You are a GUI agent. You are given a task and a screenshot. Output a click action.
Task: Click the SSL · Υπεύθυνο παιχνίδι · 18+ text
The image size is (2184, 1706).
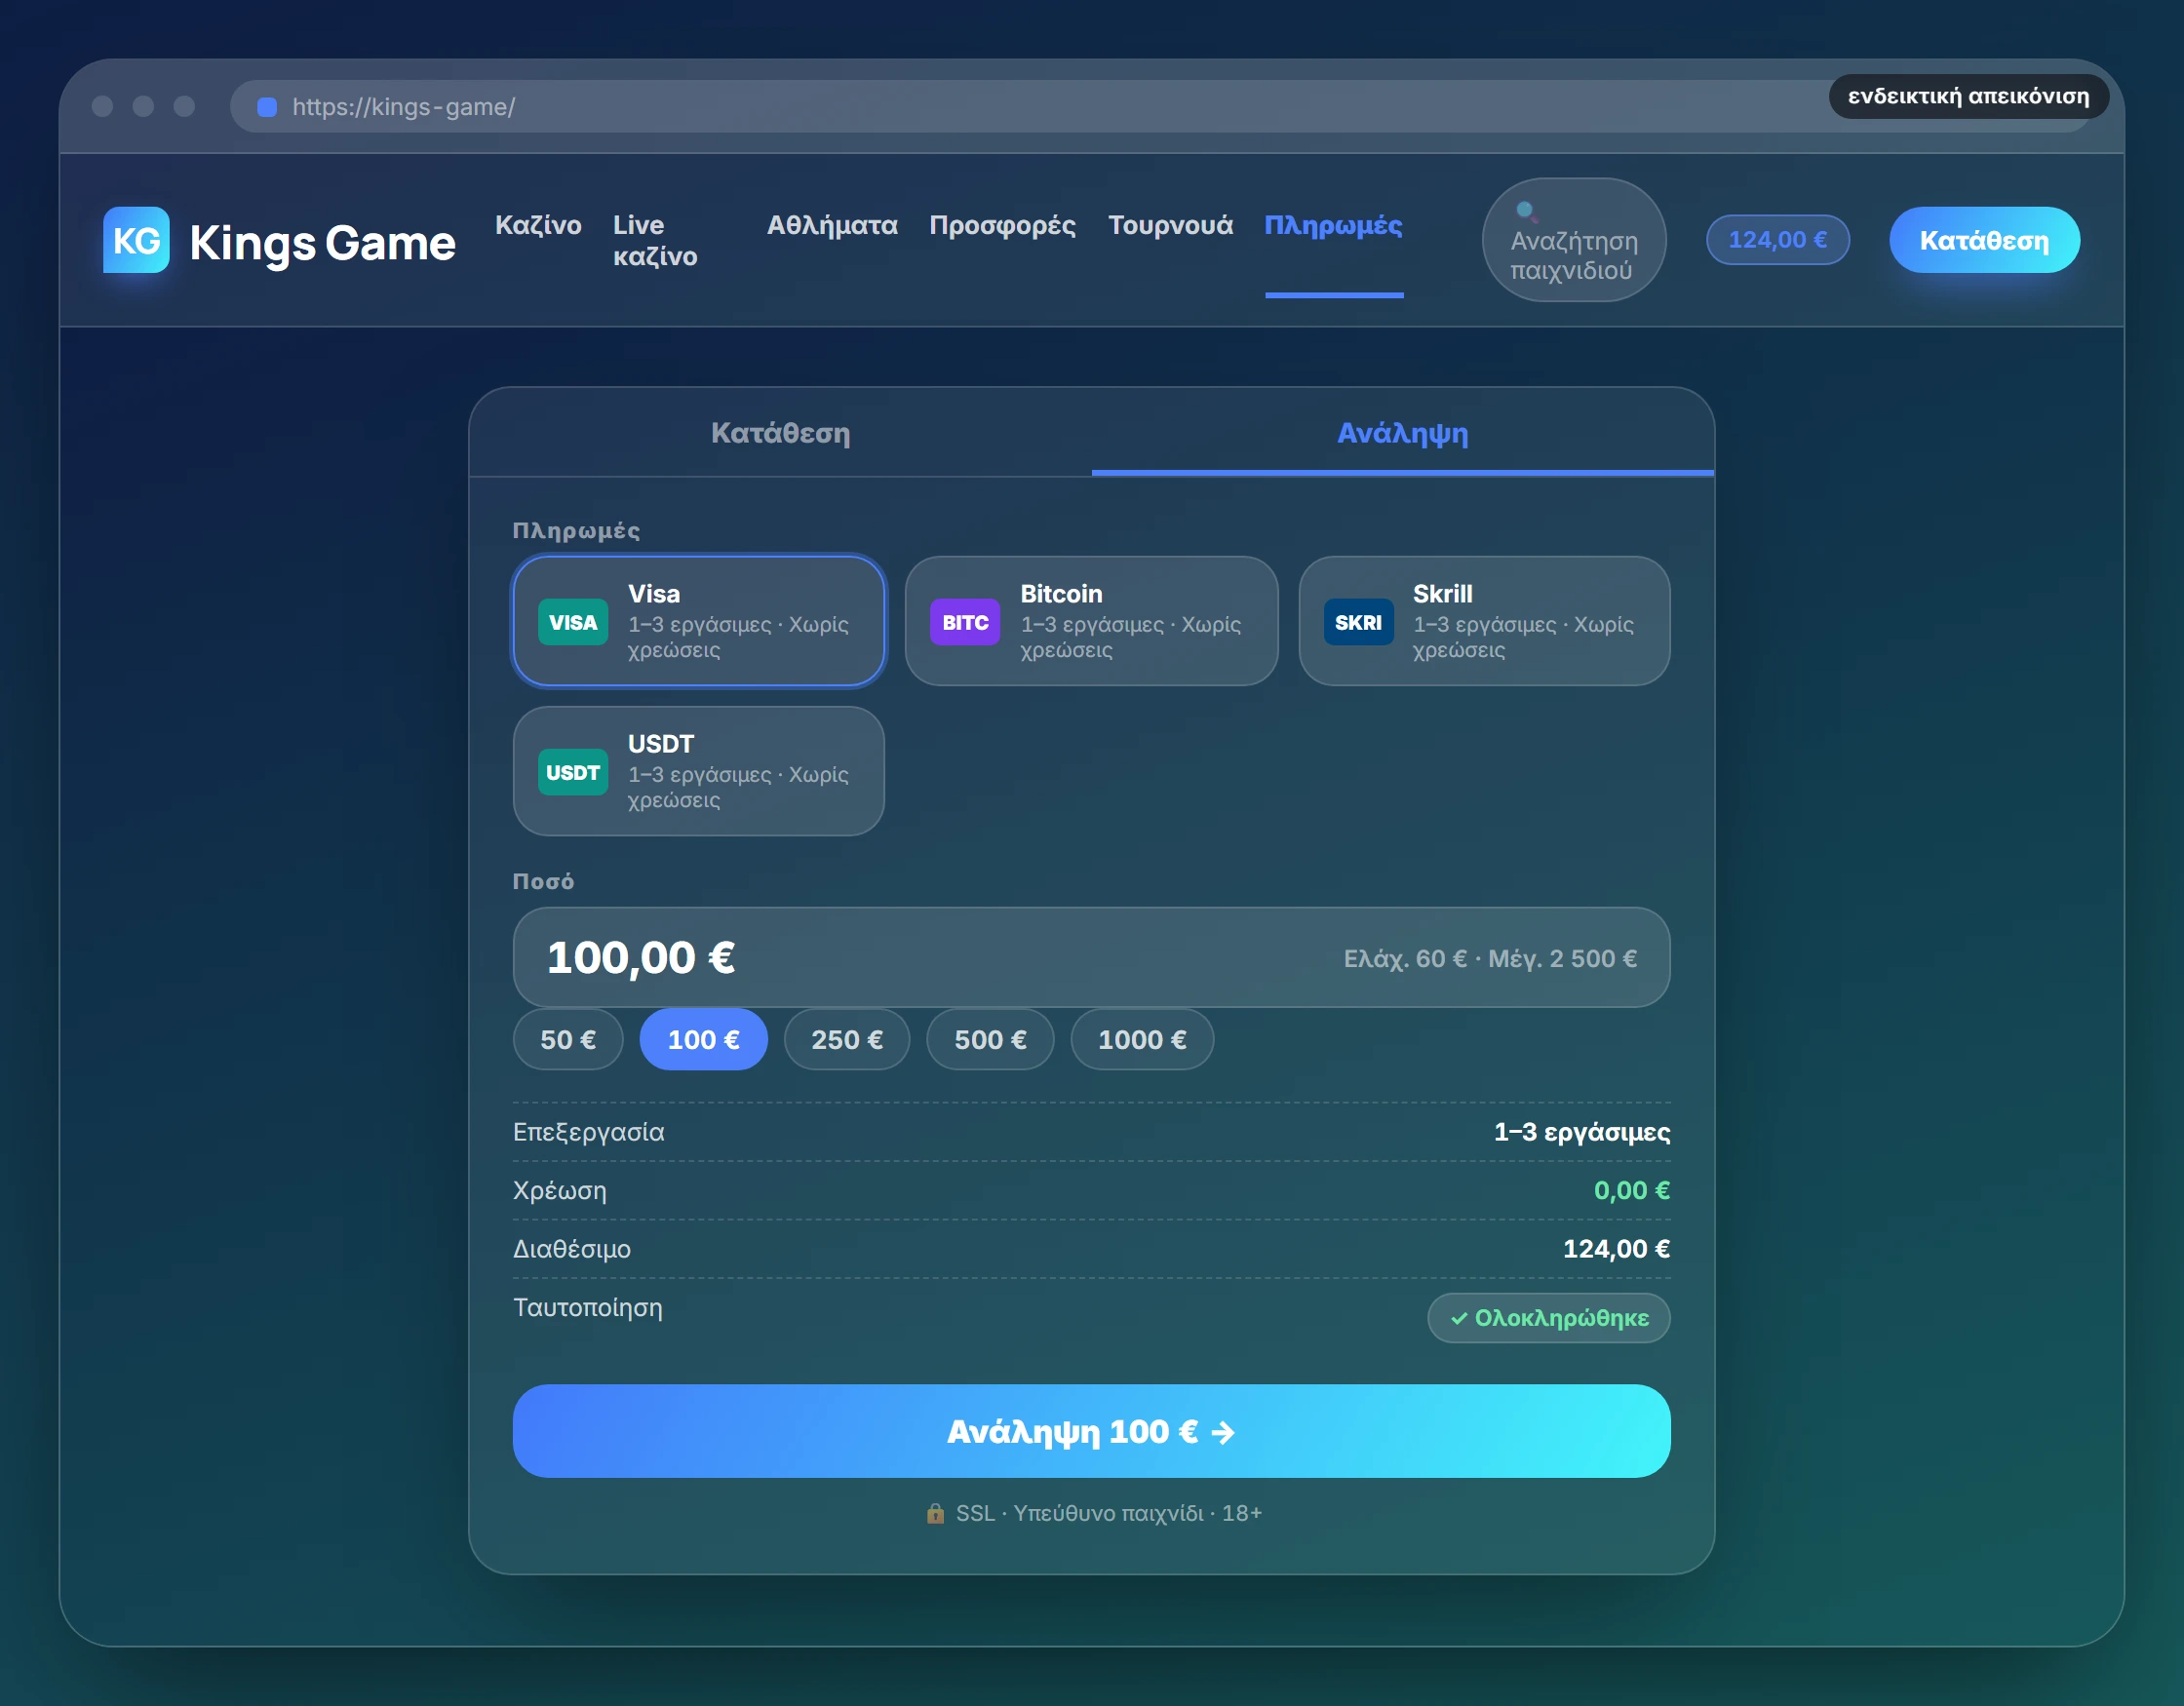(1108, 1513)
